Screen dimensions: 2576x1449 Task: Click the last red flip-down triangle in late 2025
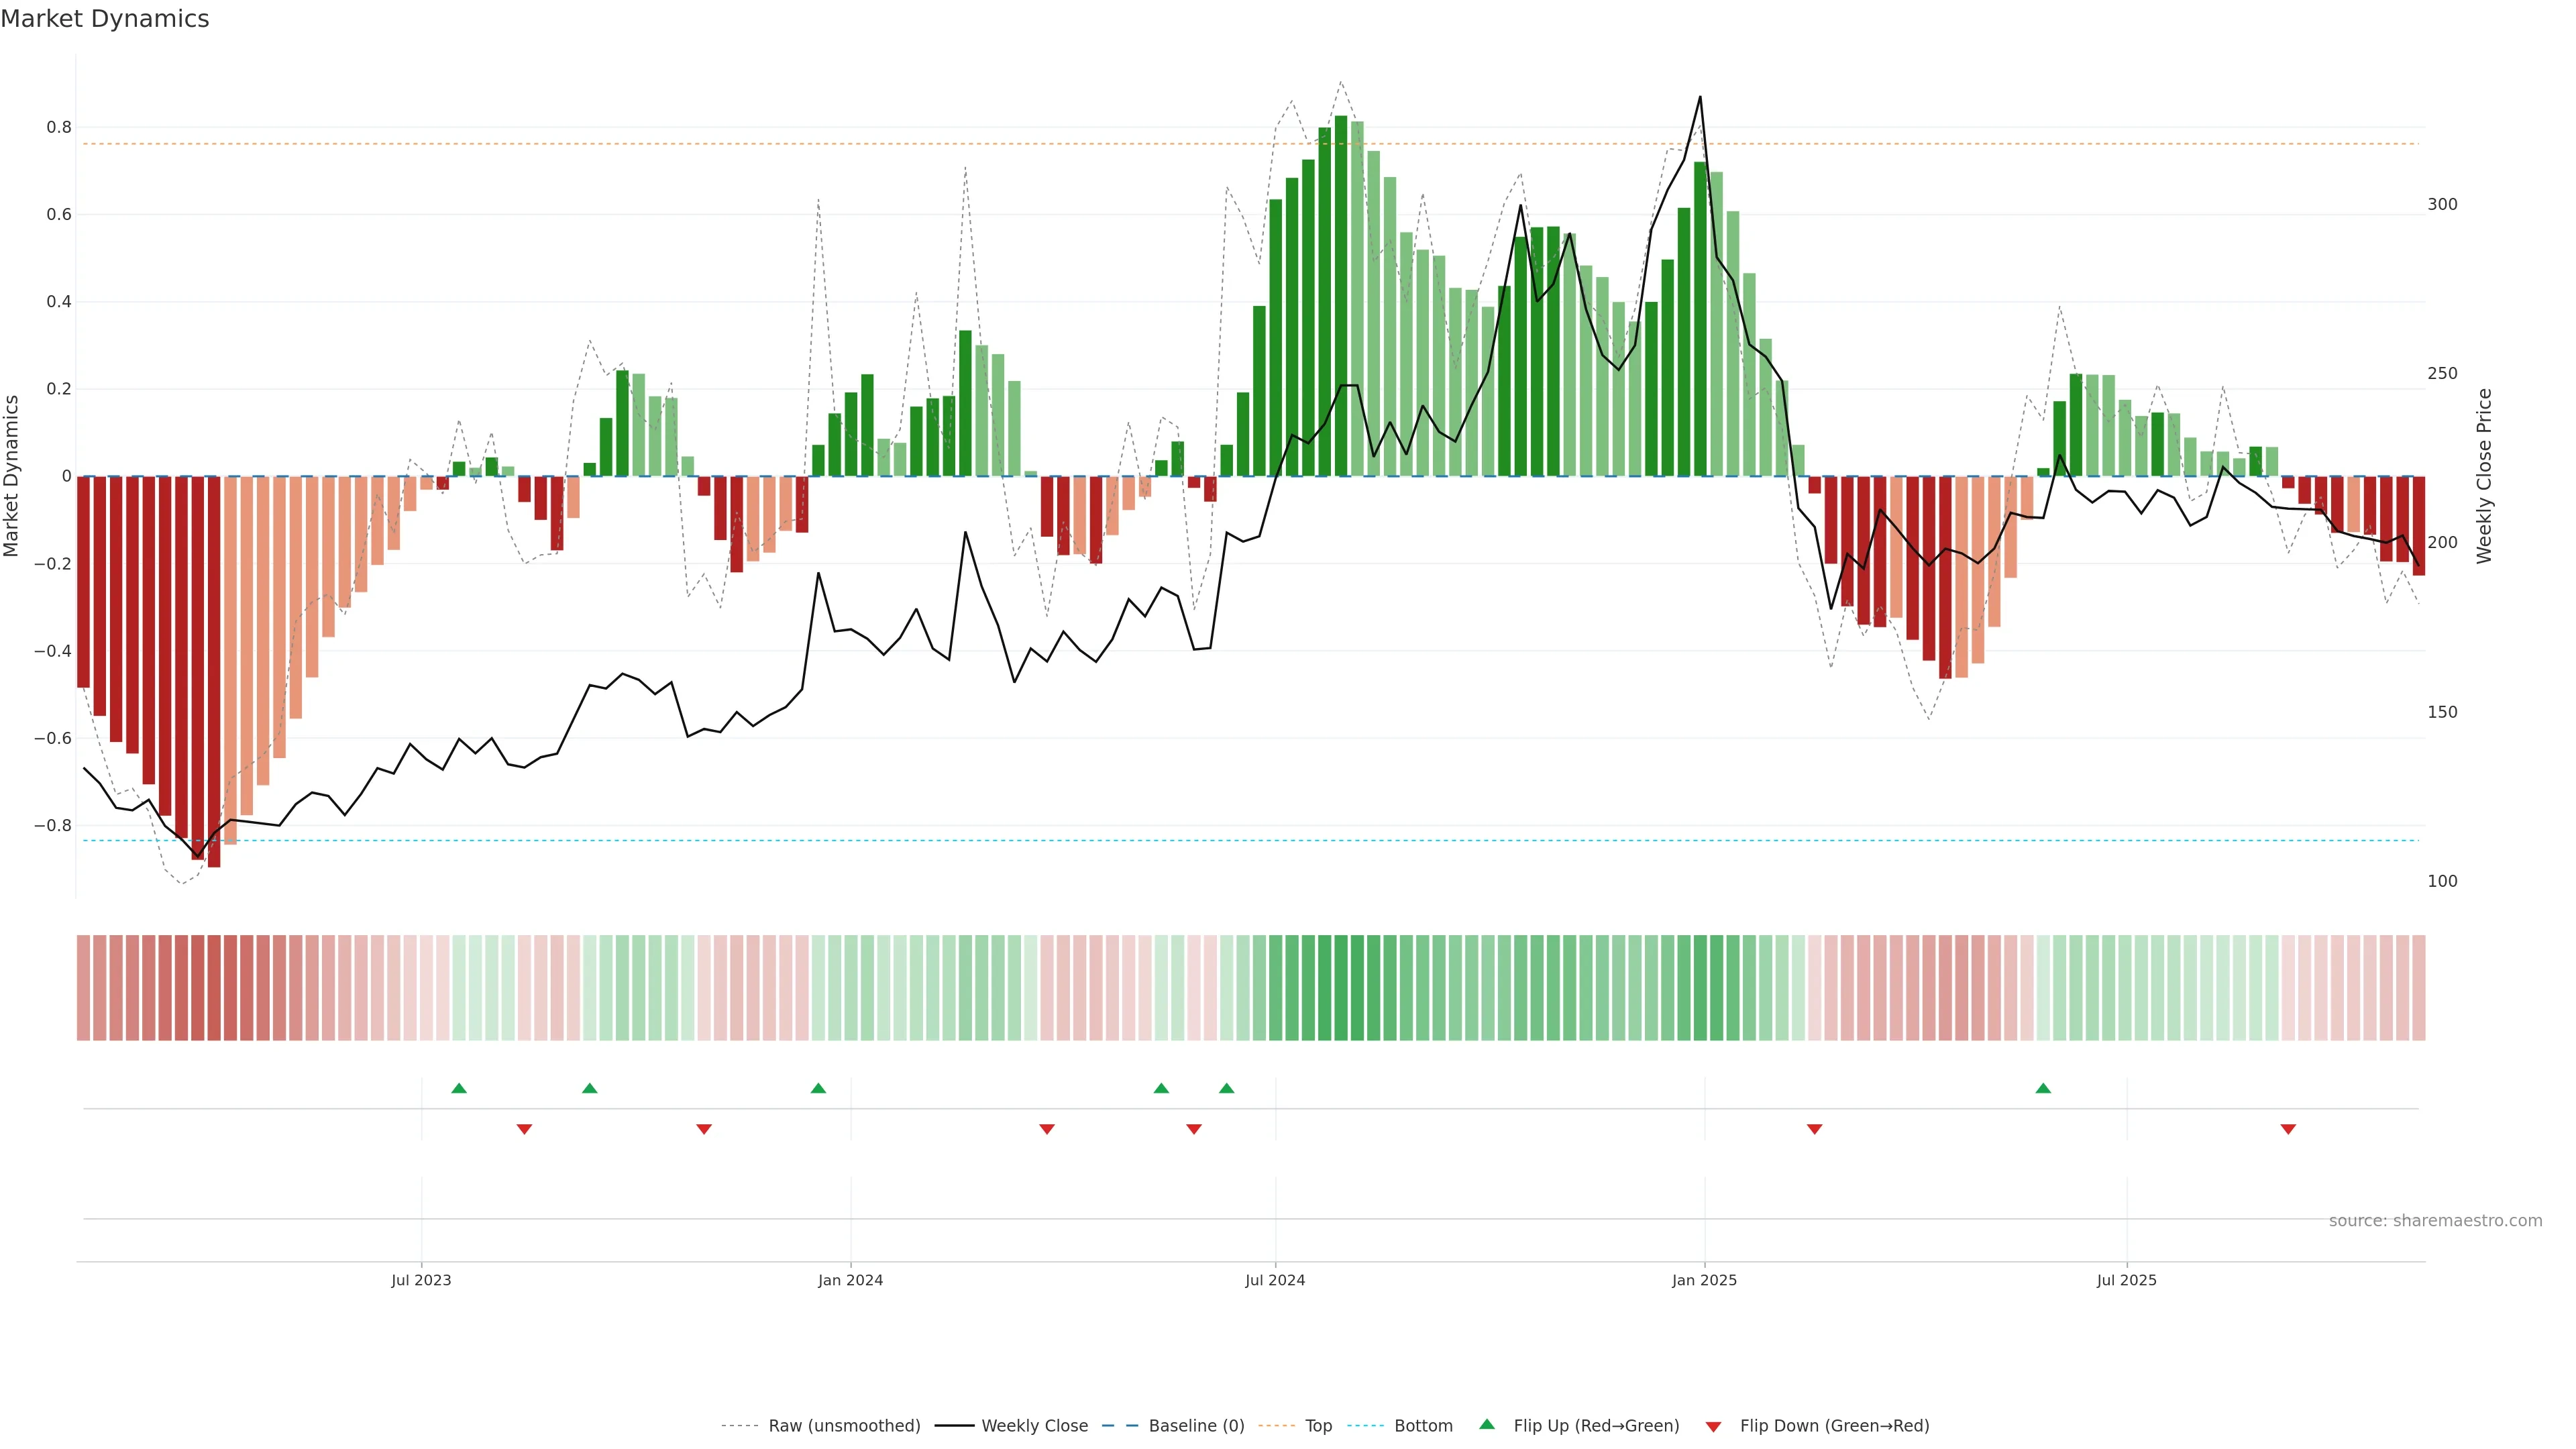tap(2288, 1129)
